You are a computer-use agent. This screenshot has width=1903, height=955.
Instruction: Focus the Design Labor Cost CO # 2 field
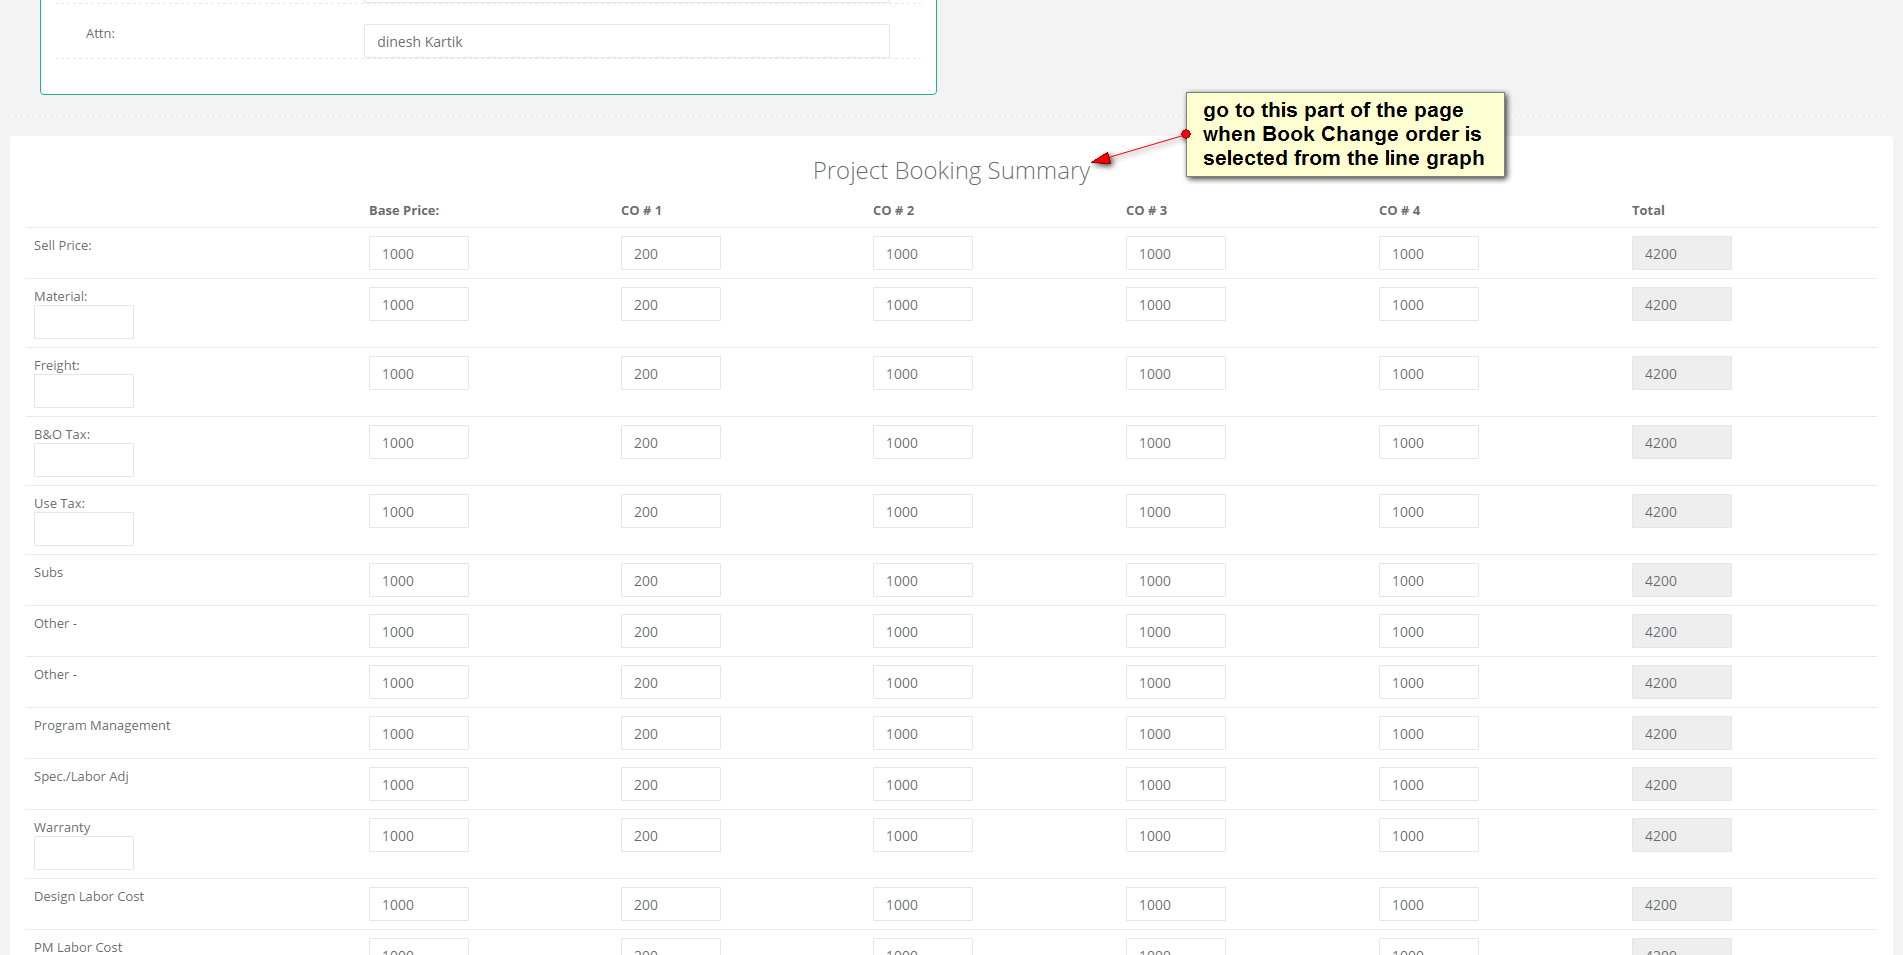pyautogui.click(x=922, y=905)
